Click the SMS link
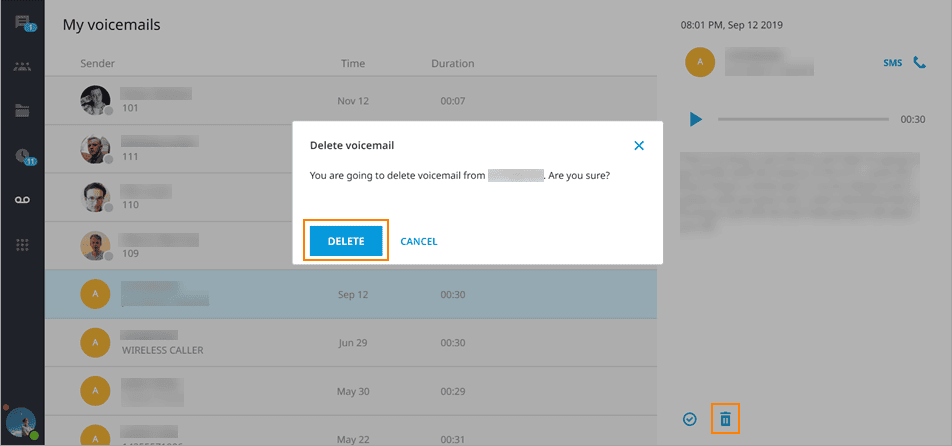 (892, 63)
